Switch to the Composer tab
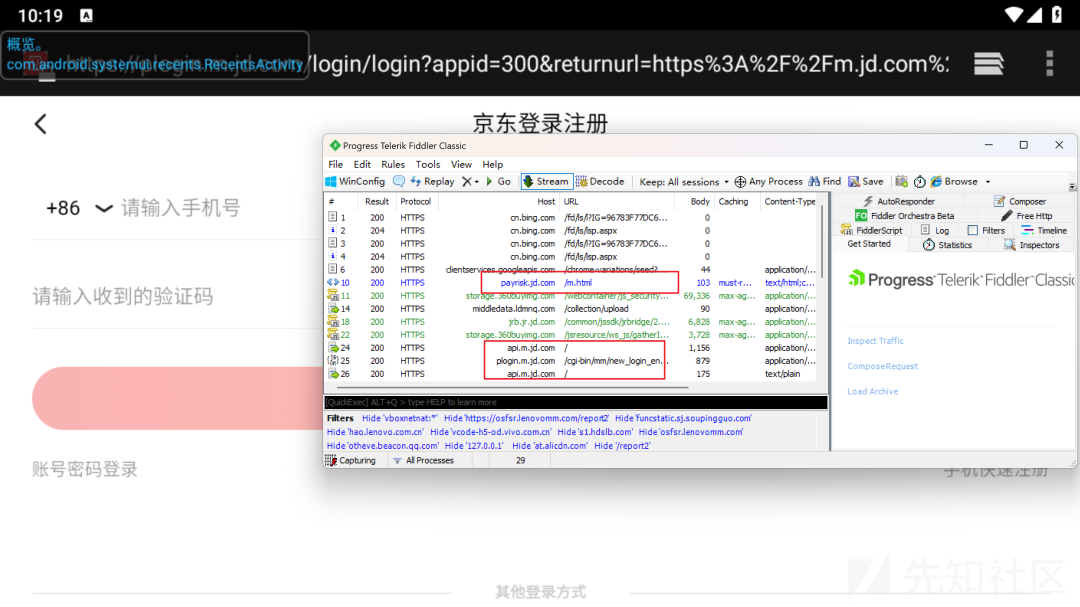Screen dimensions: 1080x607 1020,202
